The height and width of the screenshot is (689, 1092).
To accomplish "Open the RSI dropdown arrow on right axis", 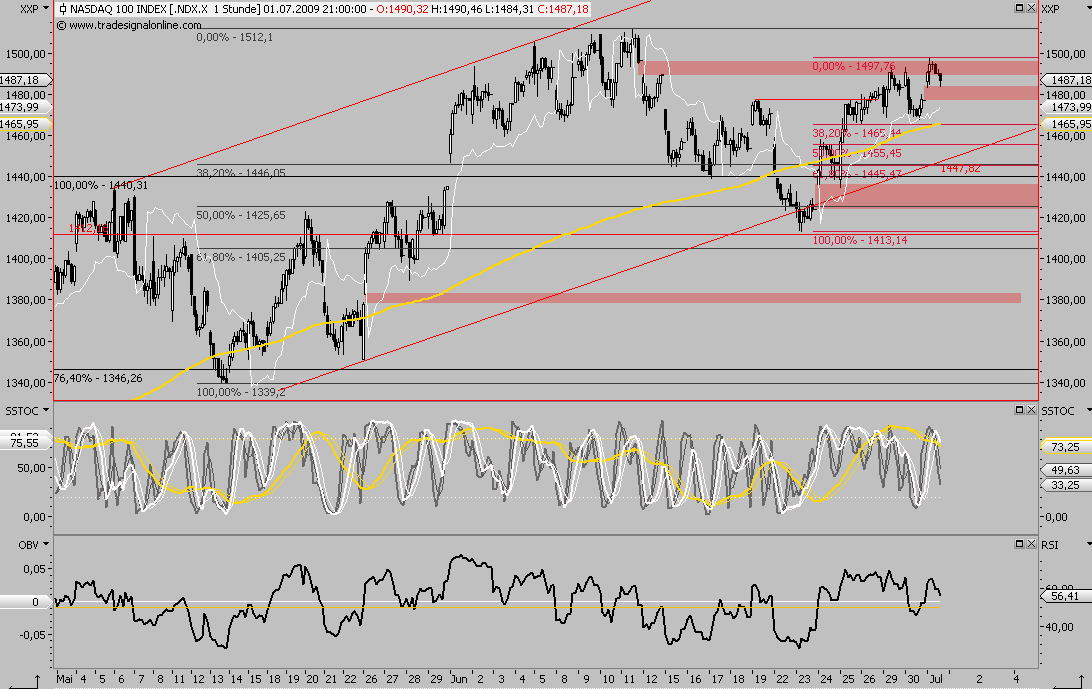I will (1088, 543).
